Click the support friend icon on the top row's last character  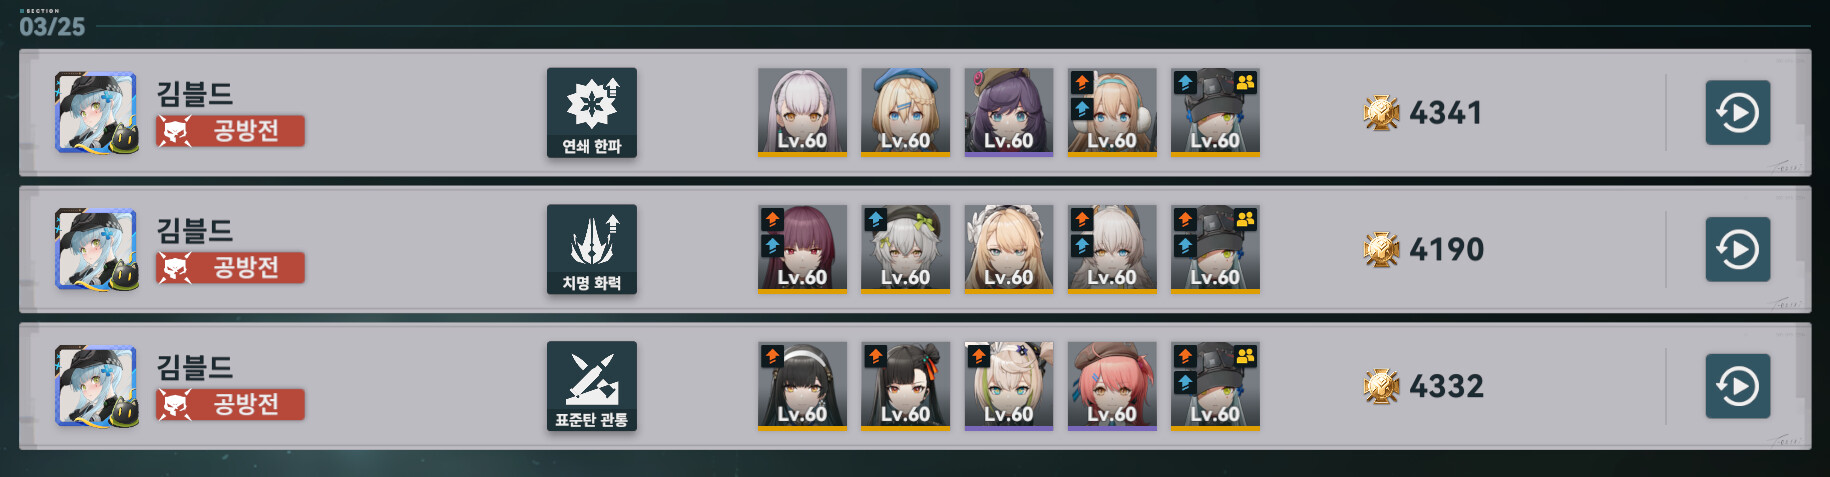click(x=1246, y=82)
